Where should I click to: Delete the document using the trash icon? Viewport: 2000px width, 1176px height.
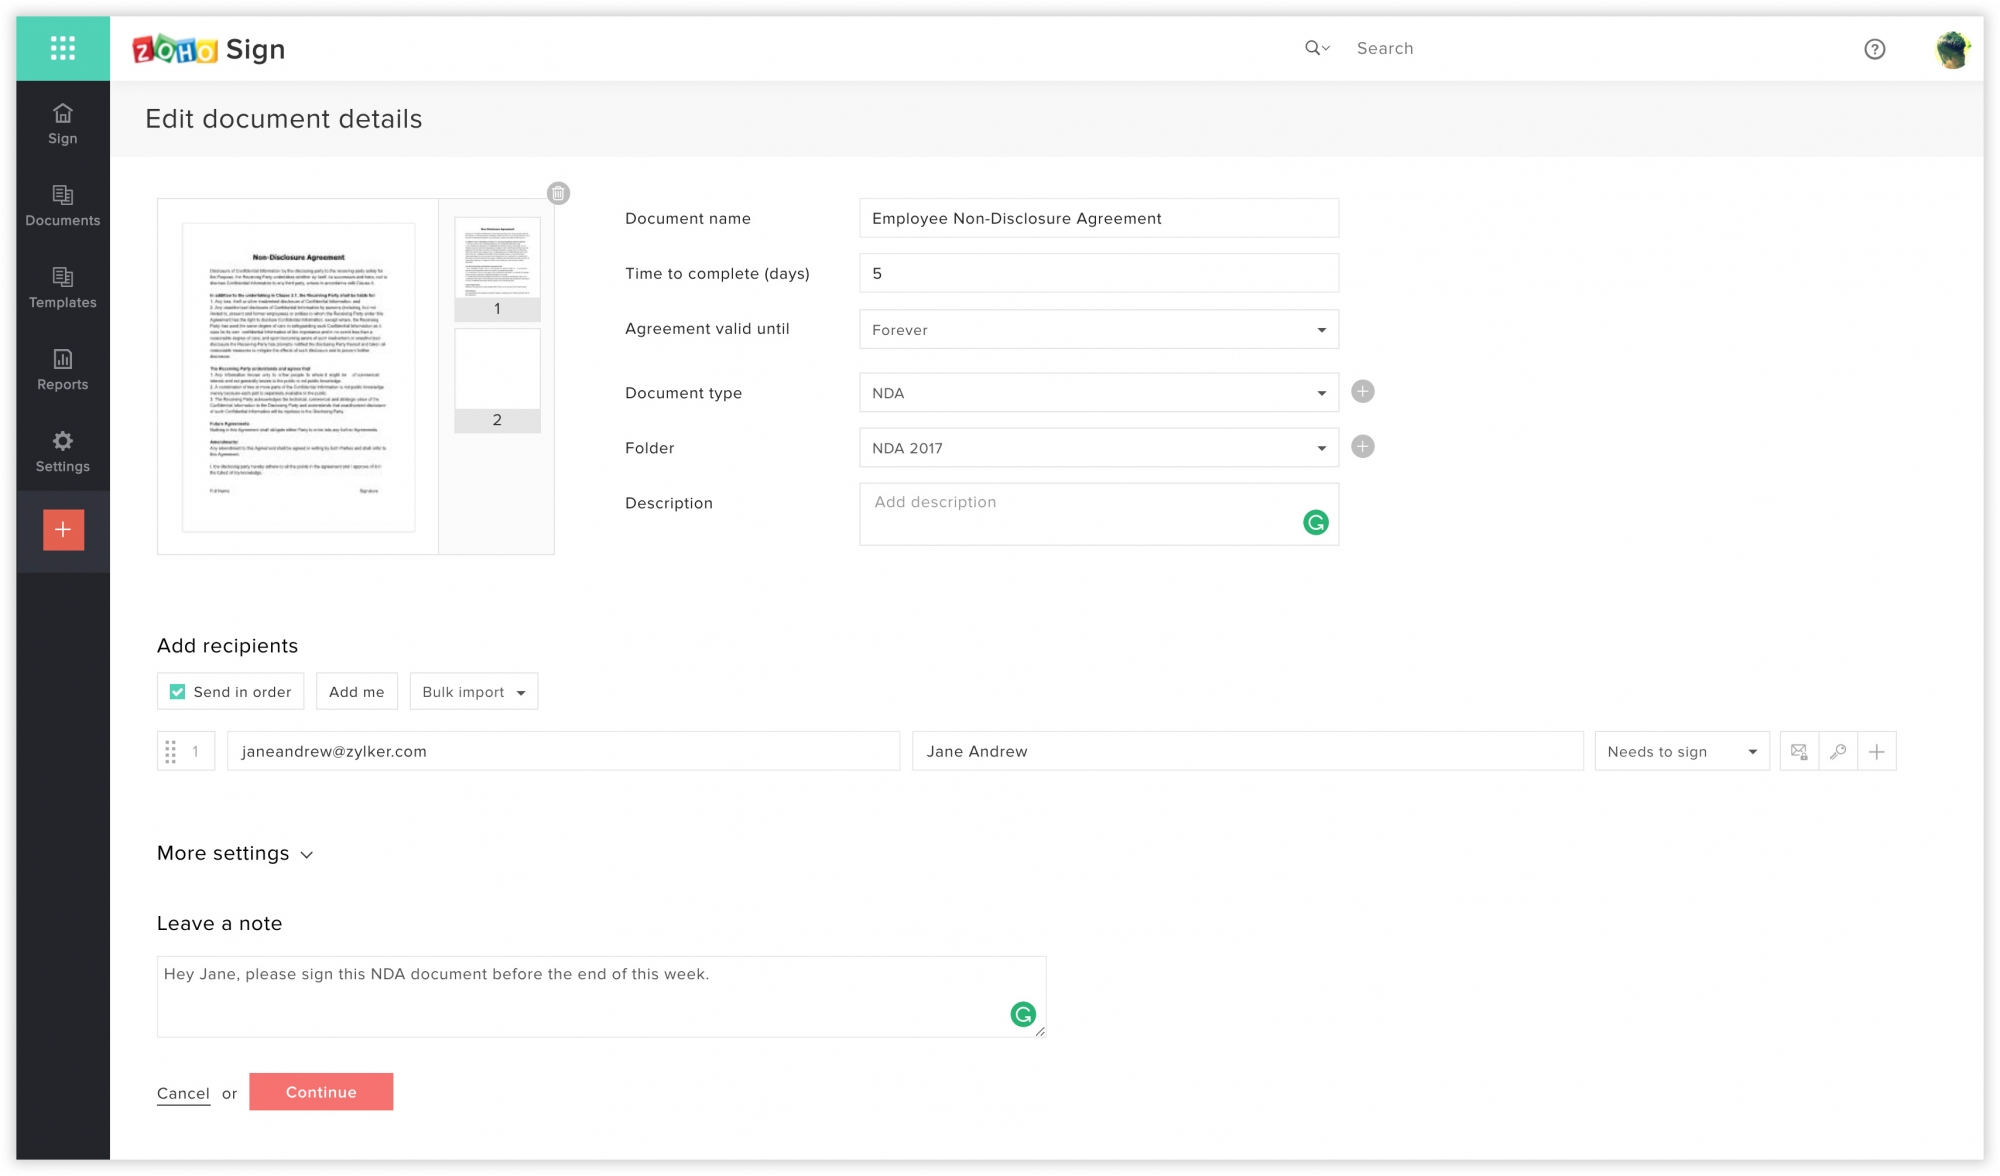[x=559, y=193]
